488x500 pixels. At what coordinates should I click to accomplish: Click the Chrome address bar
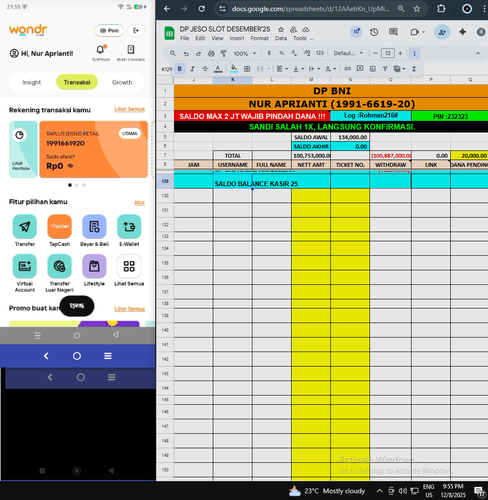[x=310, y=9]
